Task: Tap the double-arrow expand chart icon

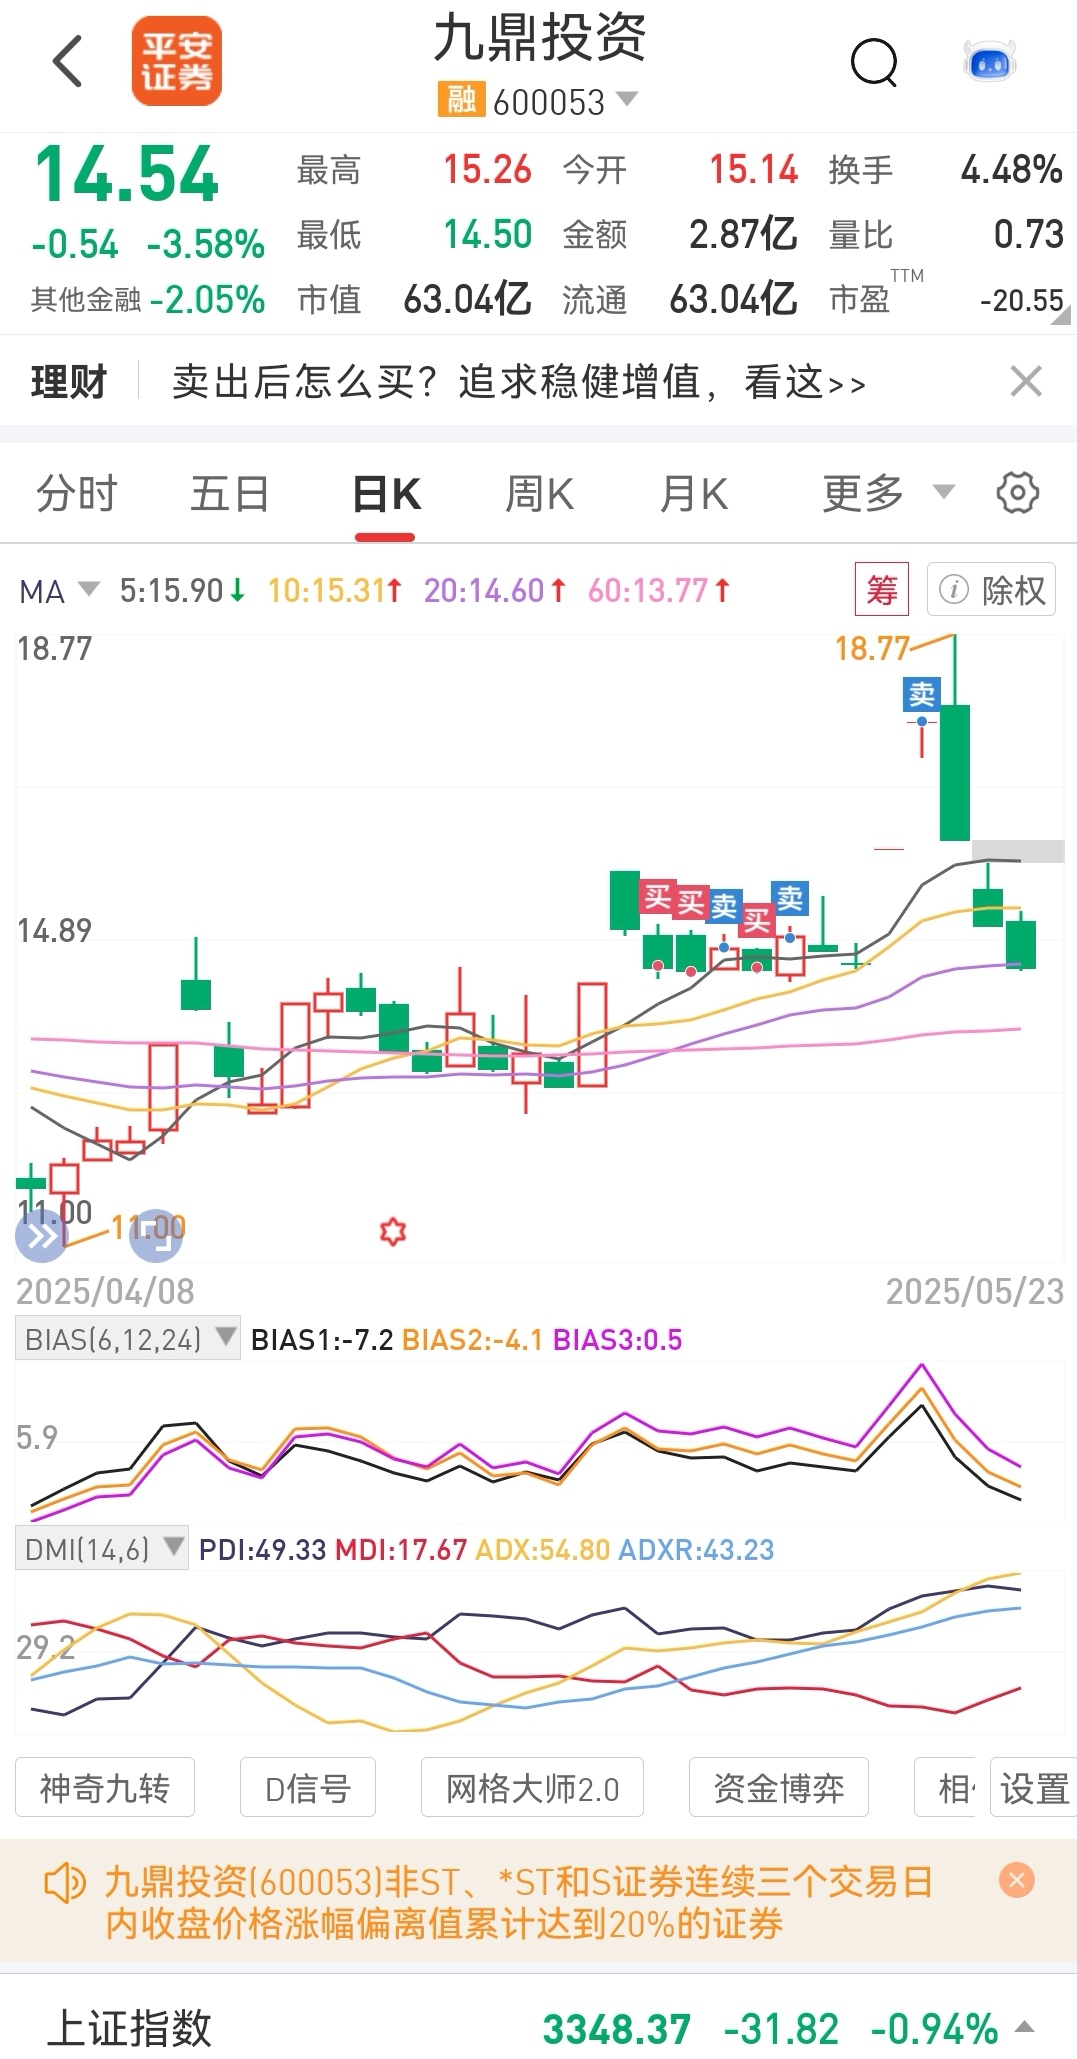Action: tap(41, 1237)
